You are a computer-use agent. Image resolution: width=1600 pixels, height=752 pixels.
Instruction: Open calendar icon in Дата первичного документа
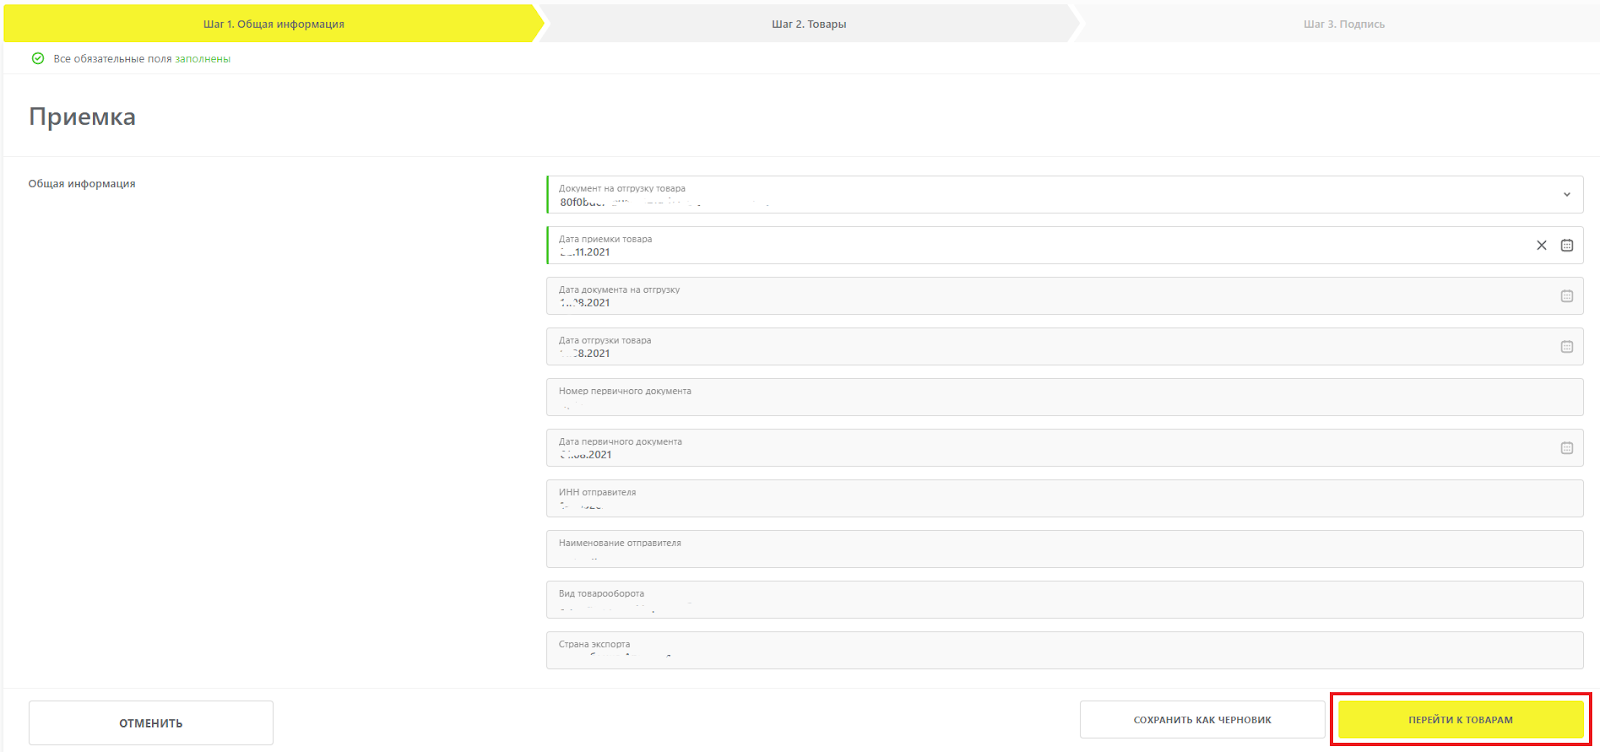pyautogui.click(x=1567, y=448)
